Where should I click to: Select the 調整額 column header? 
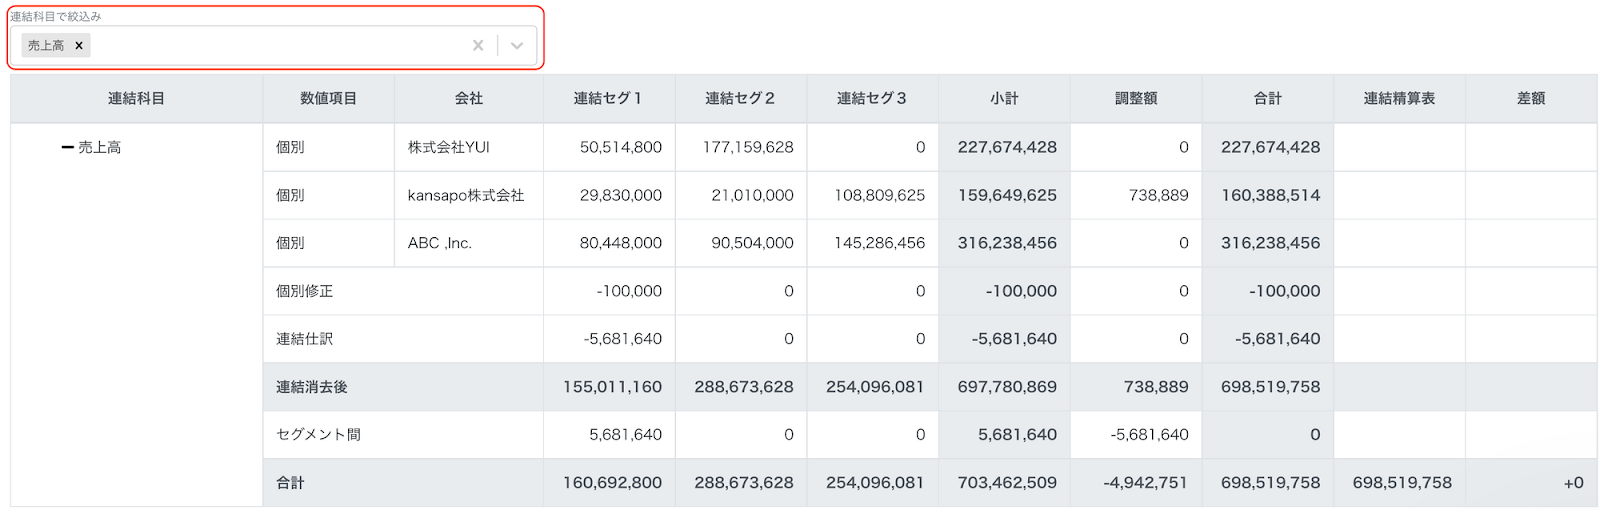click(1136, 99)
